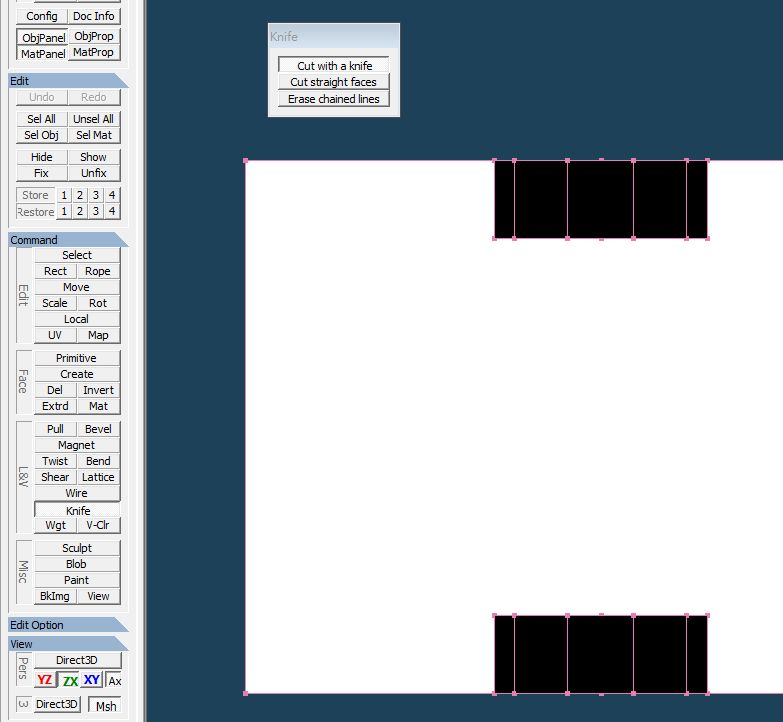Click the Sel All button

click(x=41, y=119)
